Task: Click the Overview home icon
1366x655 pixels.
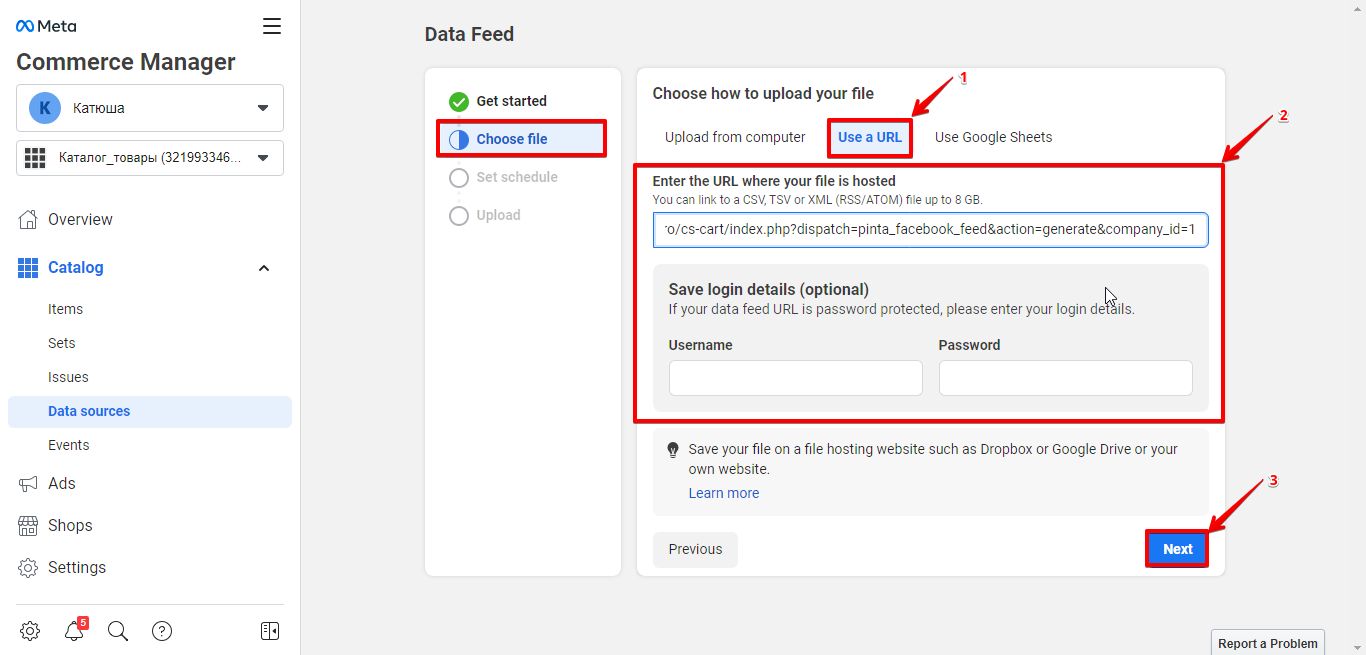Action: 29,219
